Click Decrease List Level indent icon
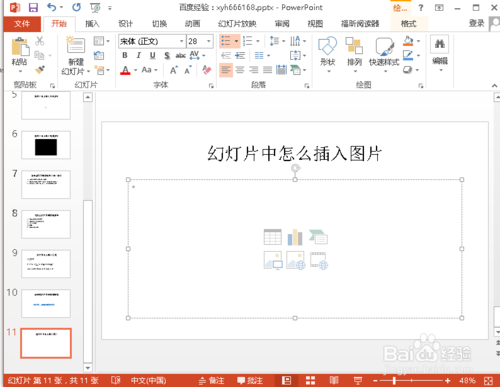This screenshot has height=387, width=500. coord(226,55)
